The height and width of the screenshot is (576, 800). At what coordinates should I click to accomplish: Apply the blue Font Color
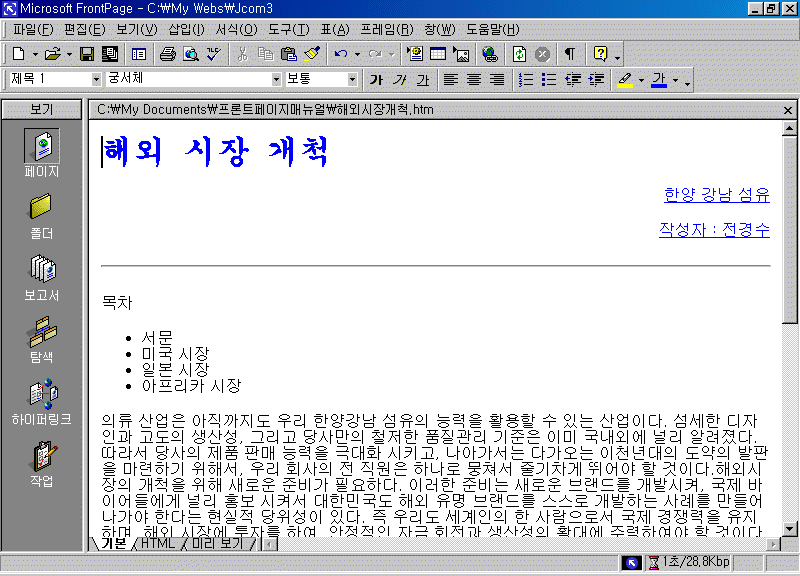tap(659, 79)
